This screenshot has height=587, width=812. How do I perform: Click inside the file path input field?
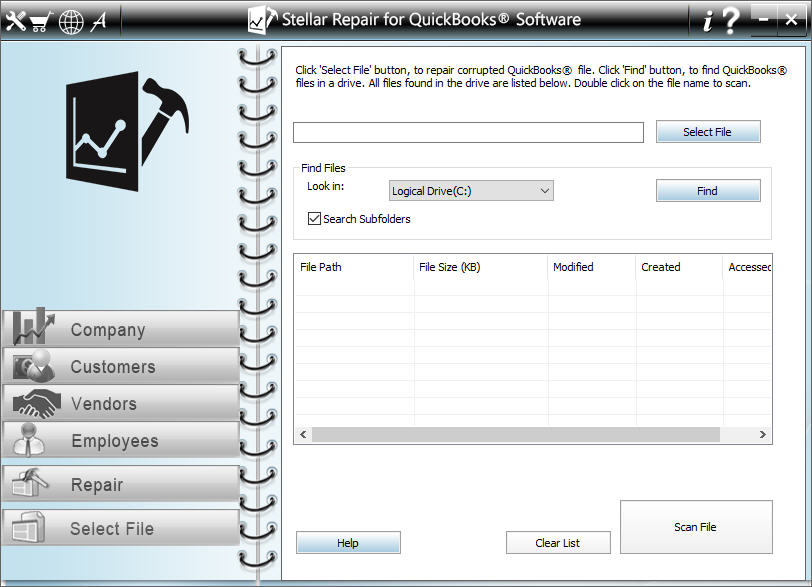[x=467, y=131]
